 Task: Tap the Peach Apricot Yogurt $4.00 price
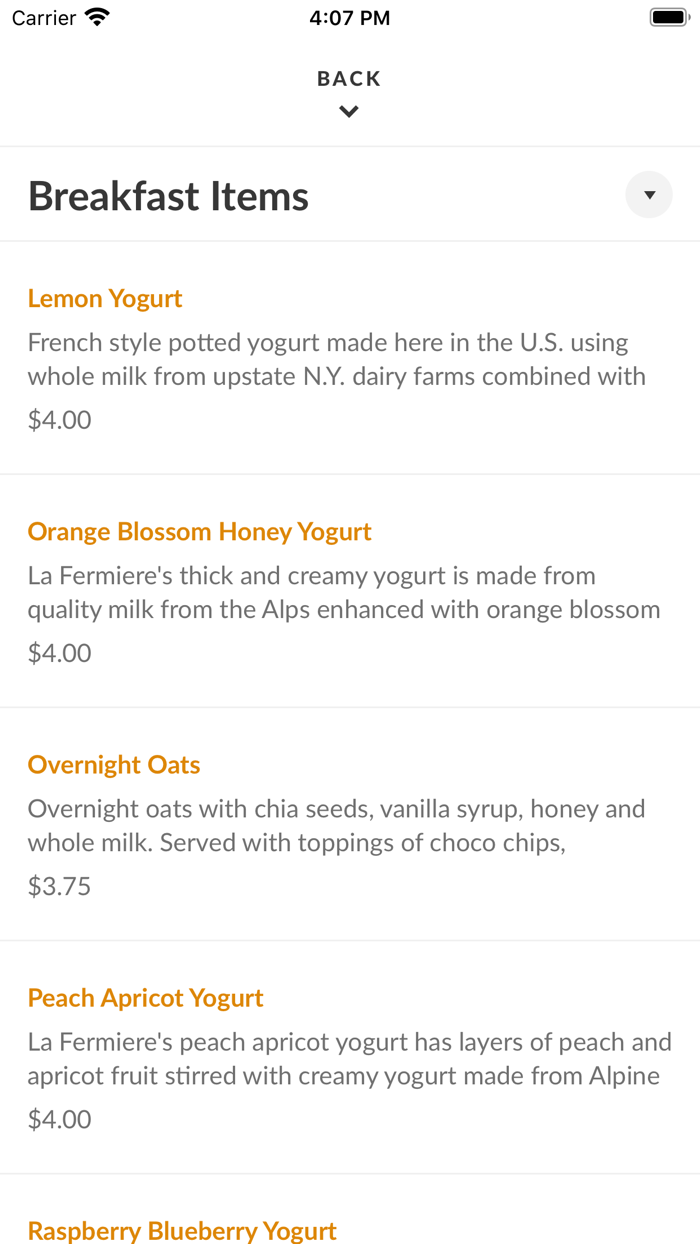tap(60, 1119)
